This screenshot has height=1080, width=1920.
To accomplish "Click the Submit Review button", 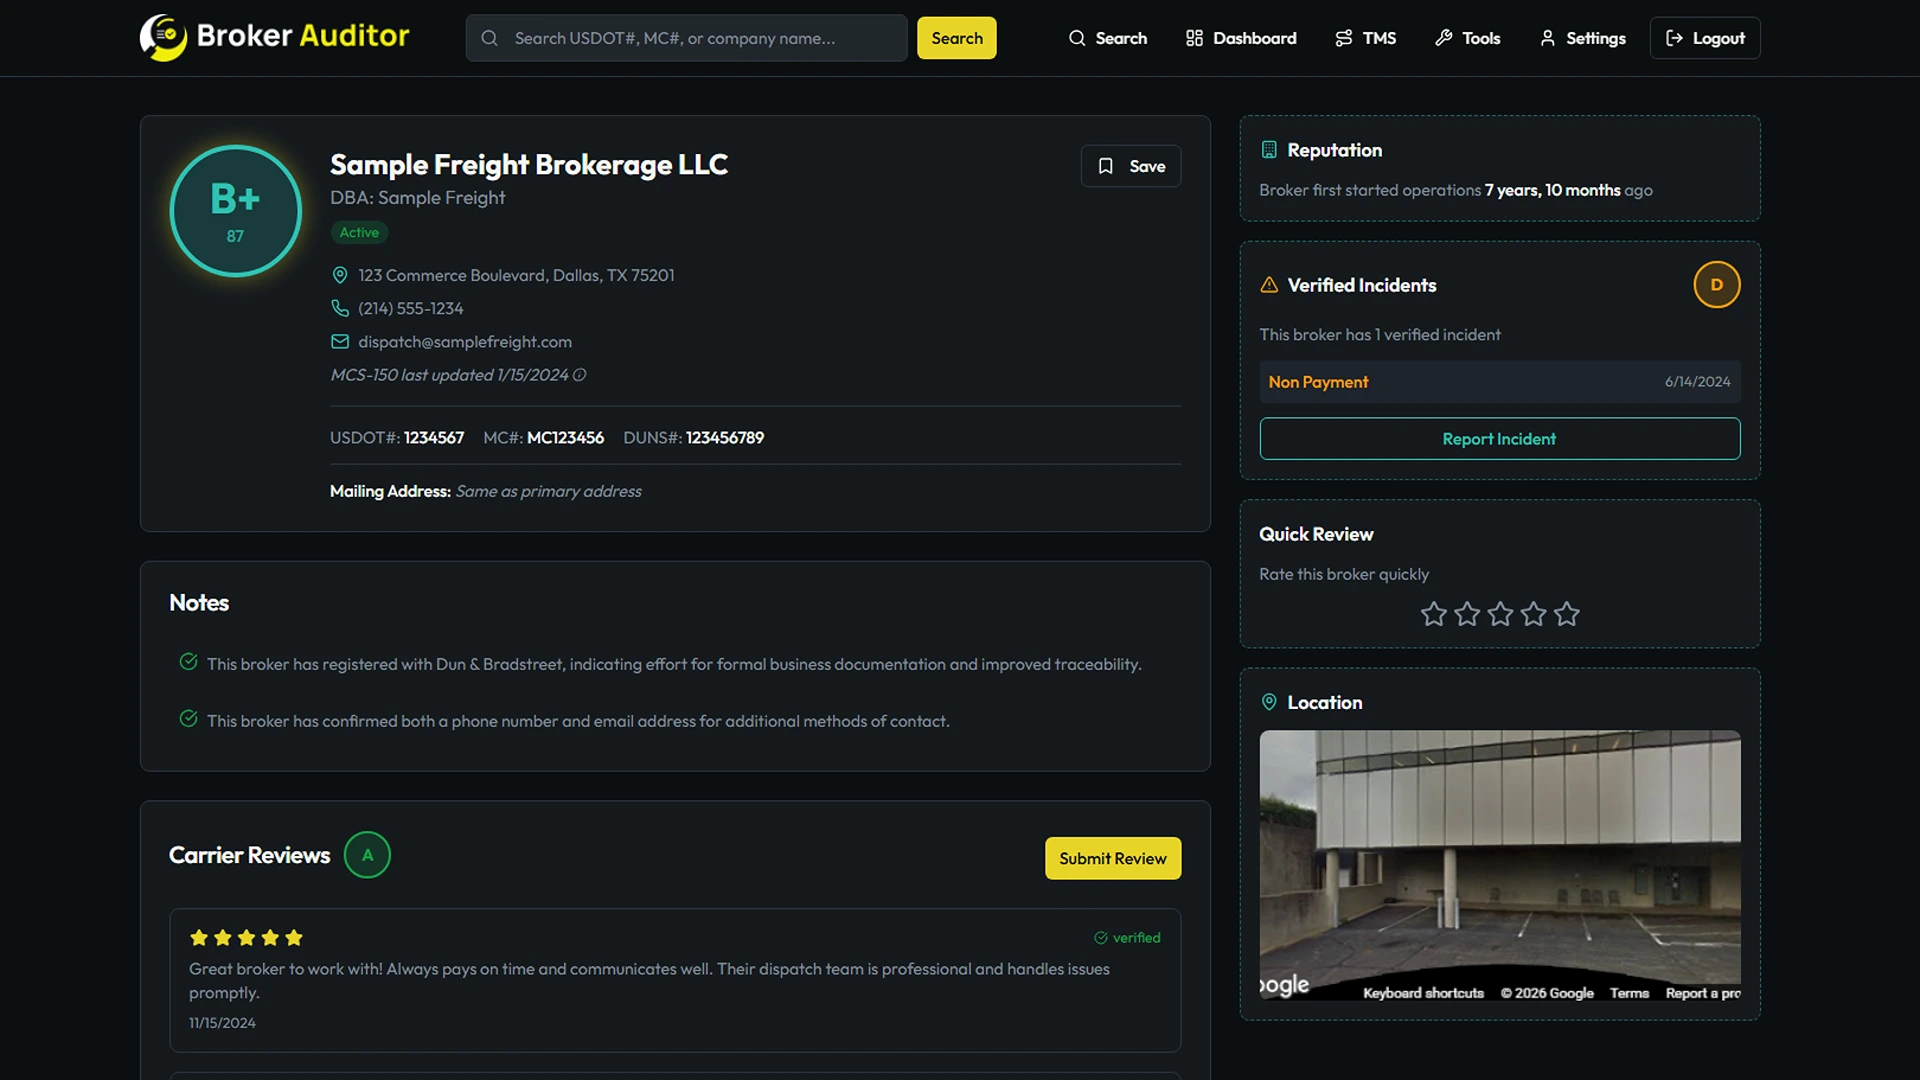I will (x=1113, y=858).
